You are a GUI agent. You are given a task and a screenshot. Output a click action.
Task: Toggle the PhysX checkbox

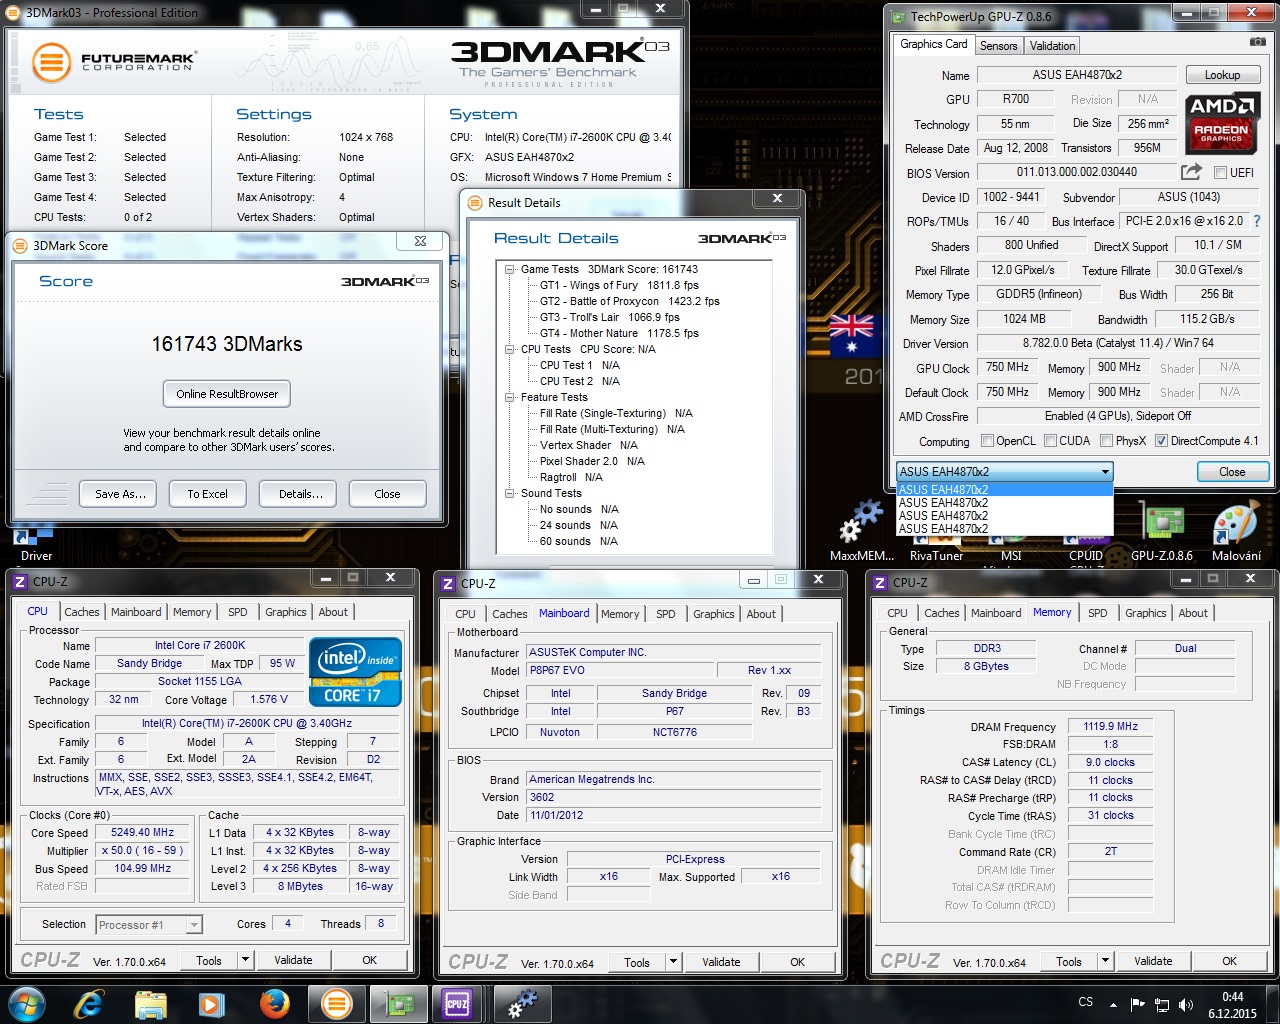click(x=1106, y=441)
